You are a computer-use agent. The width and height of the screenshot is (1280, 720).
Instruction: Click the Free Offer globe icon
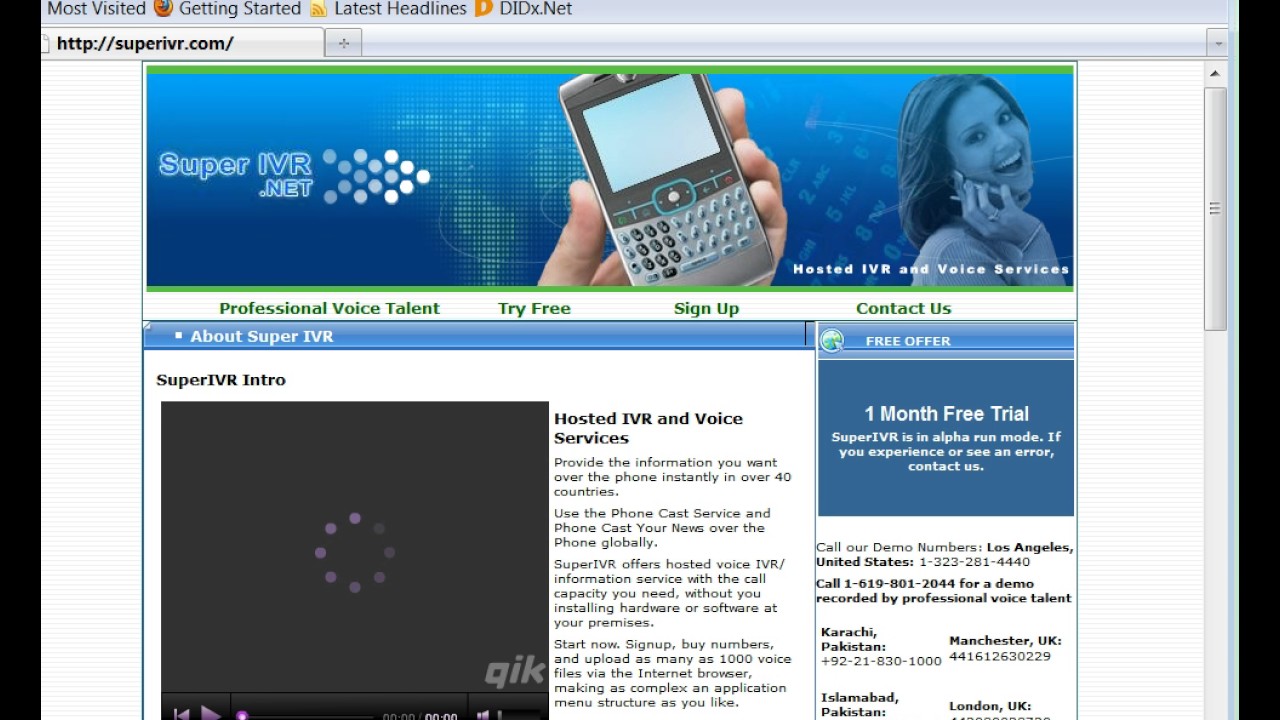(832, 341)
